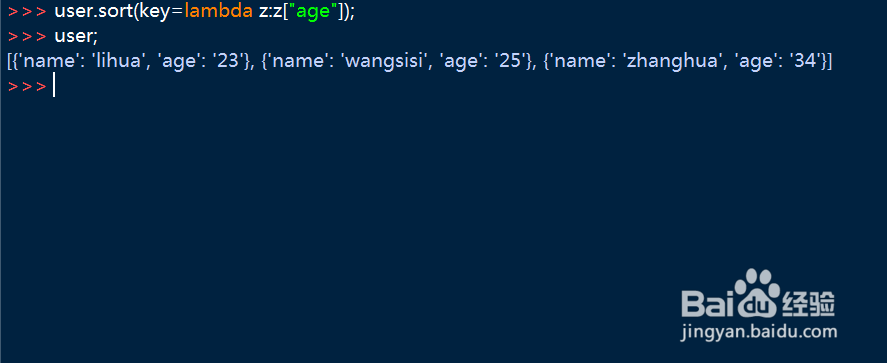Click the age value '23' in output
The height and width of the screenshot is (363, 887).
229,61
